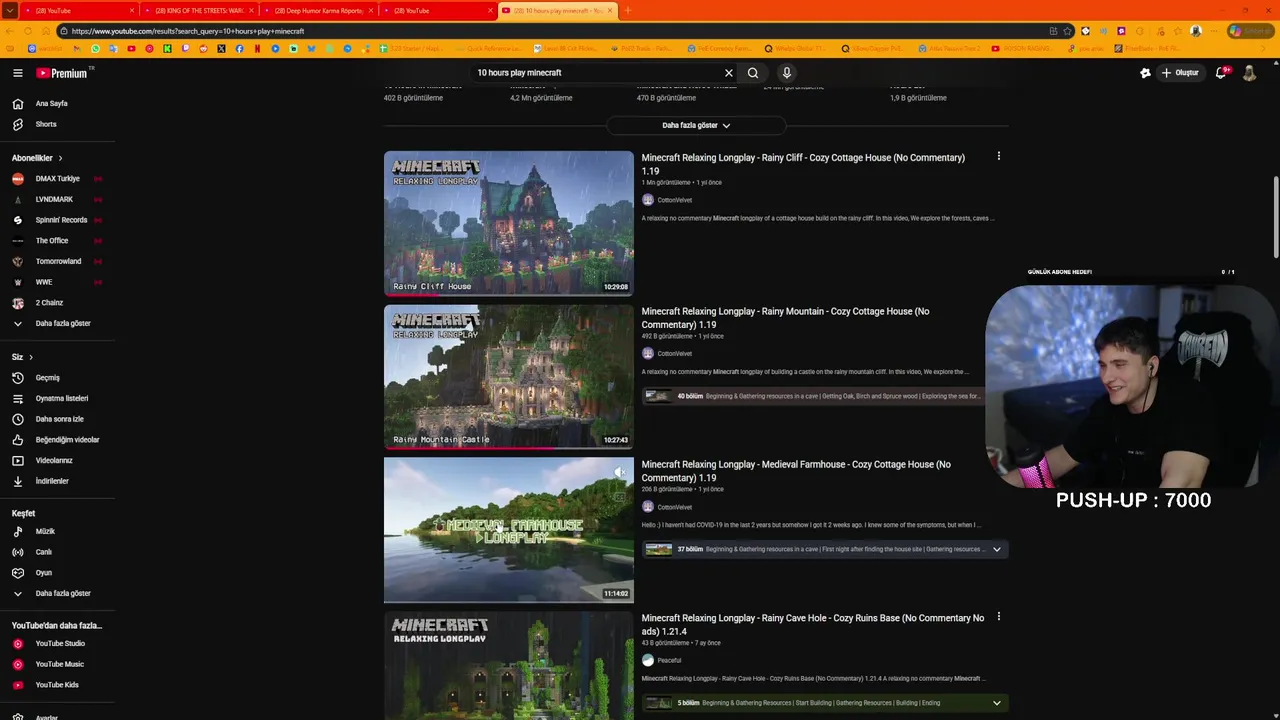1280x720 pixels.
Task: Open Canlı live section
Action: (x=44, y=552)
